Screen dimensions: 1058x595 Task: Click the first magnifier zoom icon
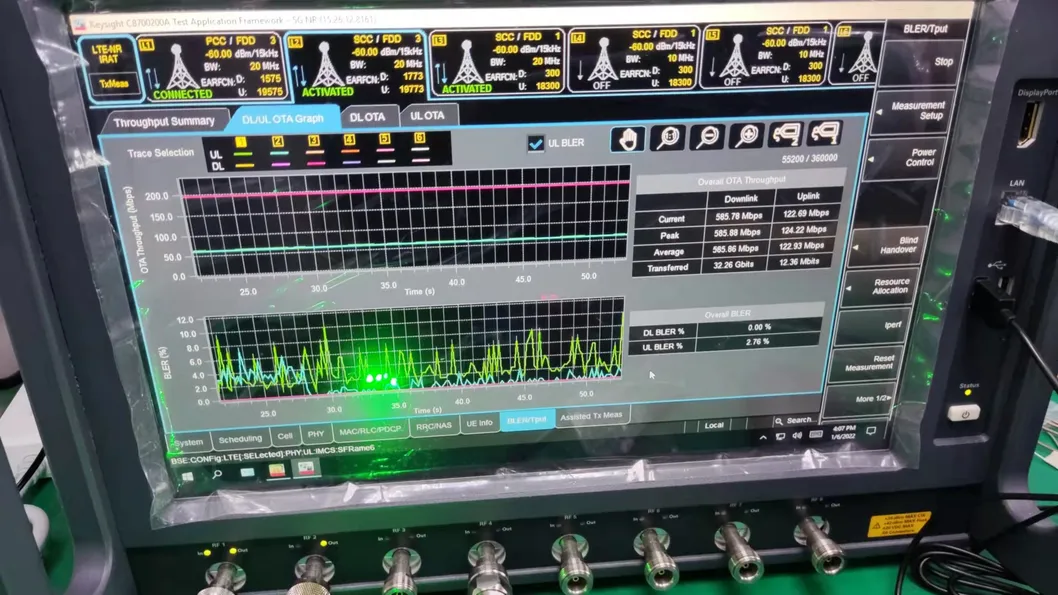[x=667, y=138]
